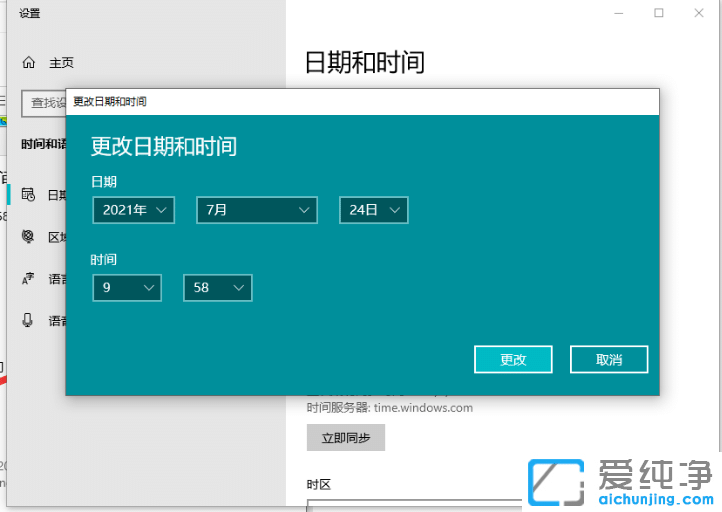Select the Speech microphone icon in sidebar
The width and height of the screenshot is (722, 512).
tap(29, 321)
